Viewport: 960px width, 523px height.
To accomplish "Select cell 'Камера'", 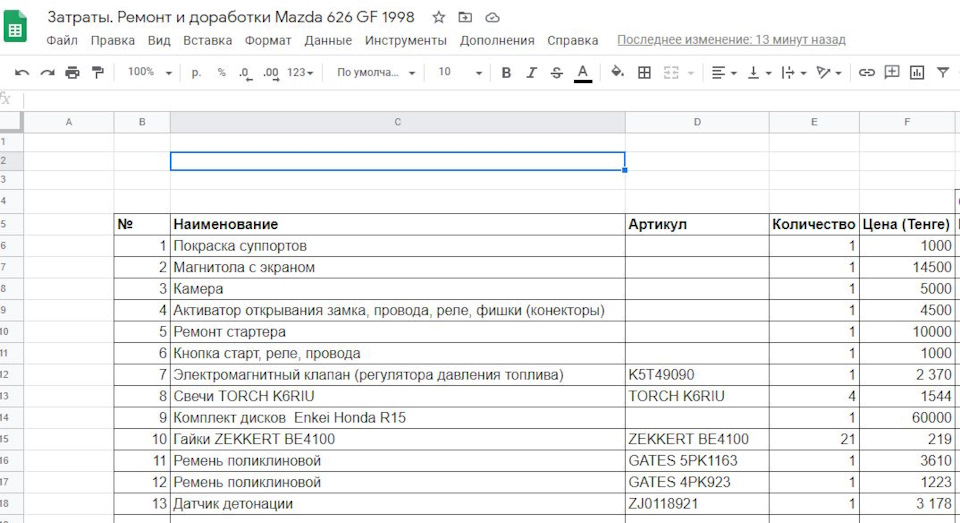I will [x=397, y=289].
